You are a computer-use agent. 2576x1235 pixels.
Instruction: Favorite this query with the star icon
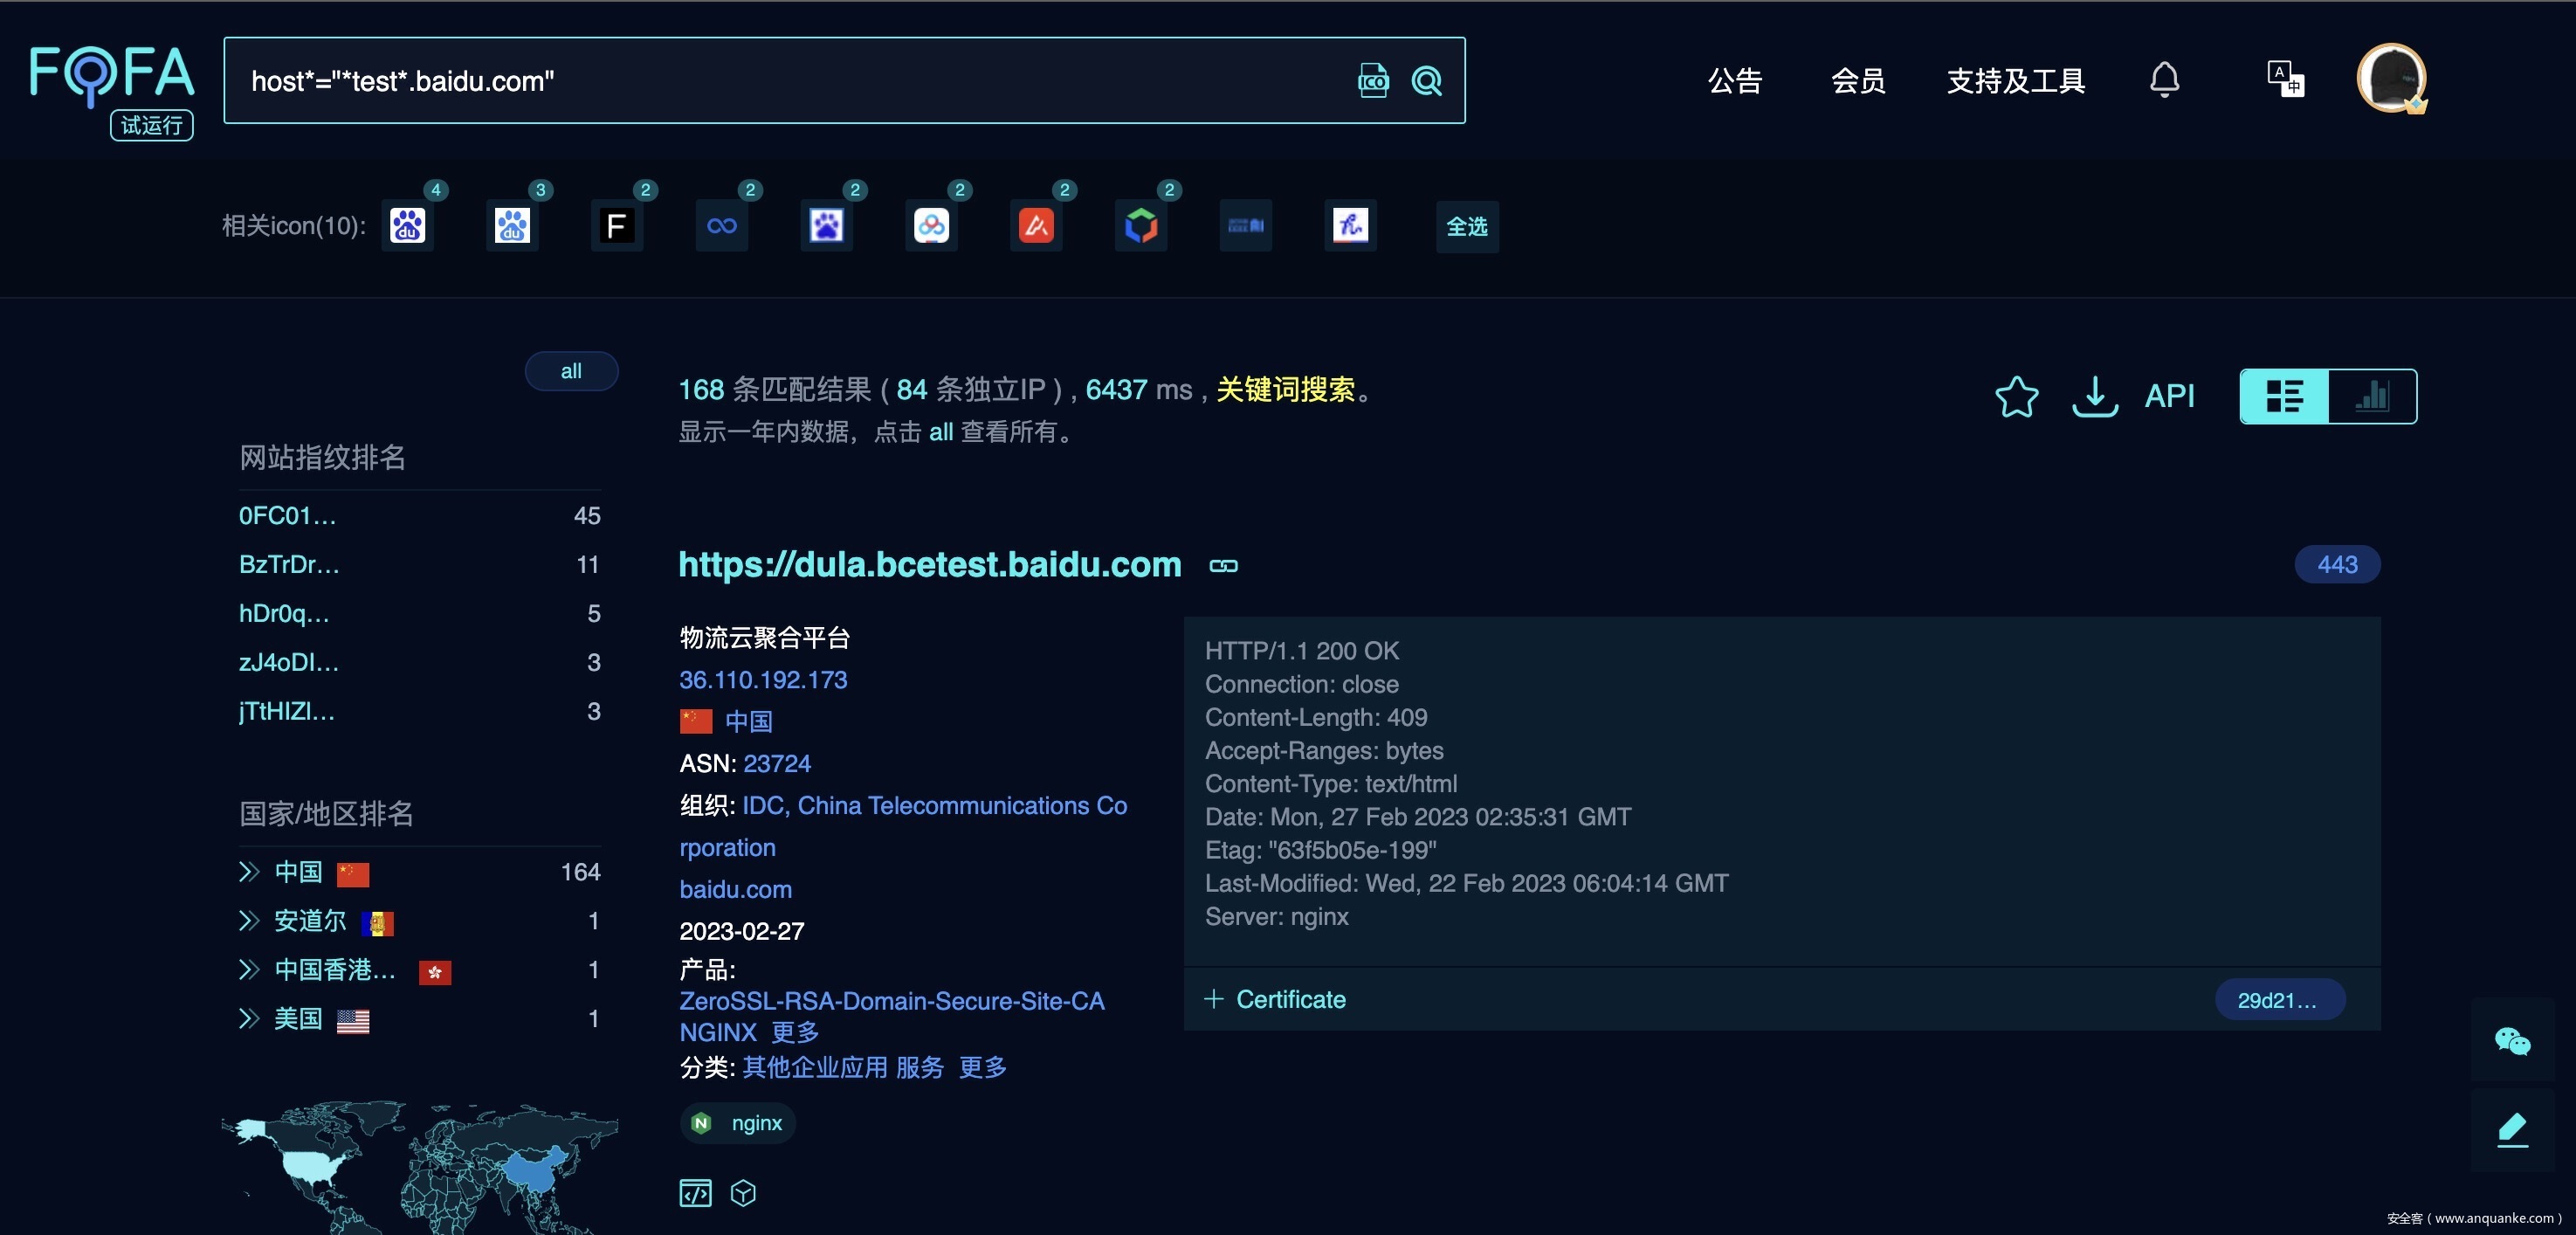(2016, 396)
